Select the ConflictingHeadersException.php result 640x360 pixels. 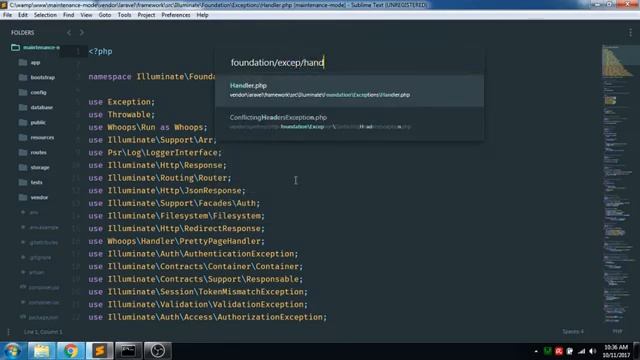(349, 122)
